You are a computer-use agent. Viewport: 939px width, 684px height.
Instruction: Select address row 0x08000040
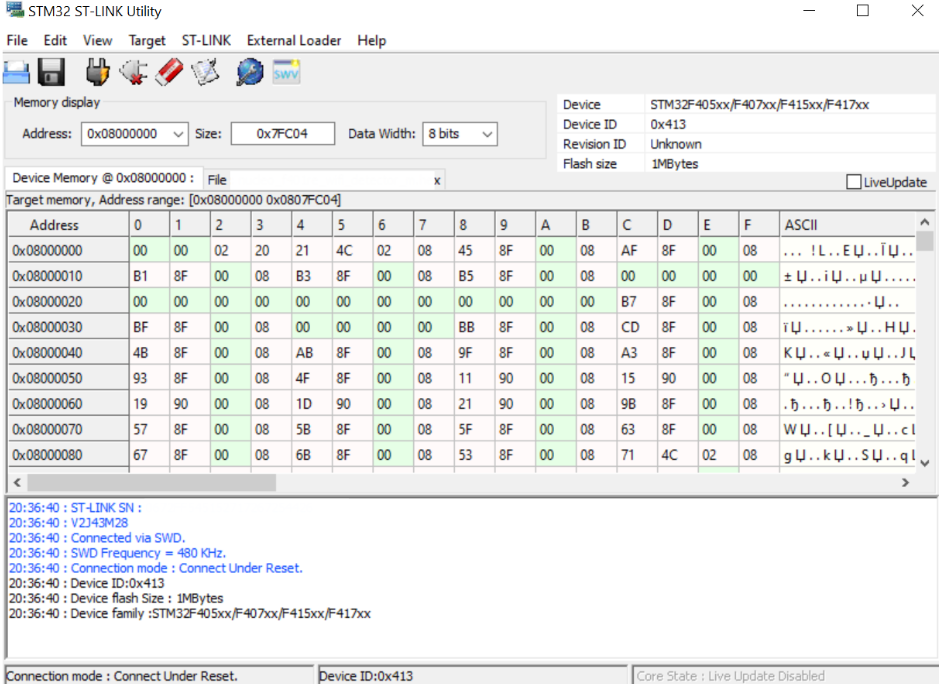68,353
